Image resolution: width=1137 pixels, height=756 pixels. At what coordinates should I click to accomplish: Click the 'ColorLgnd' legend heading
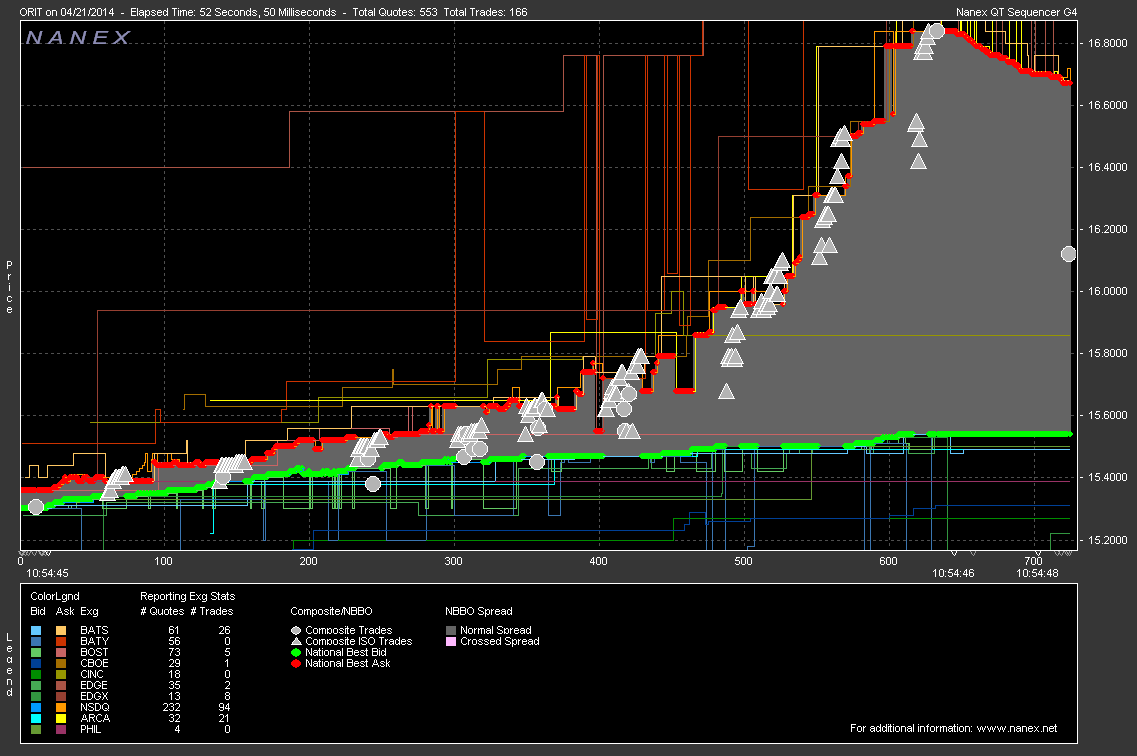click(x=55, y=597)
